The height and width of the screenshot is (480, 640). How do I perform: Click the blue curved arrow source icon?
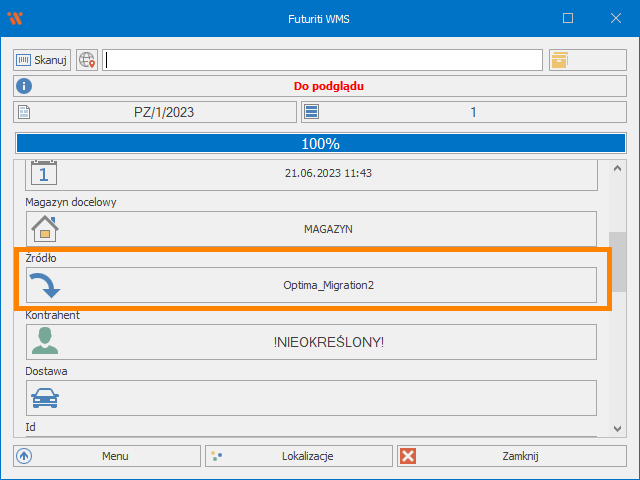45,285
